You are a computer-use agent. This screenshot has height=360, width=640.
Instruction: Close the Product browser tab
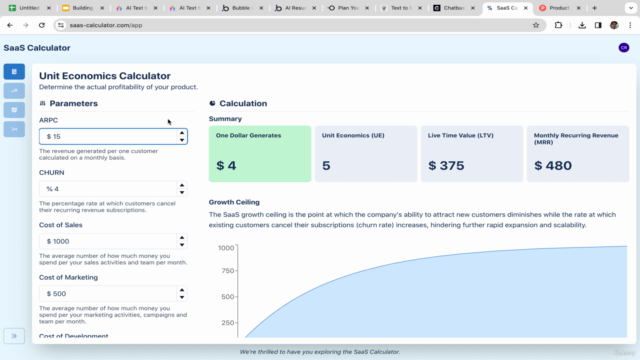578,8
